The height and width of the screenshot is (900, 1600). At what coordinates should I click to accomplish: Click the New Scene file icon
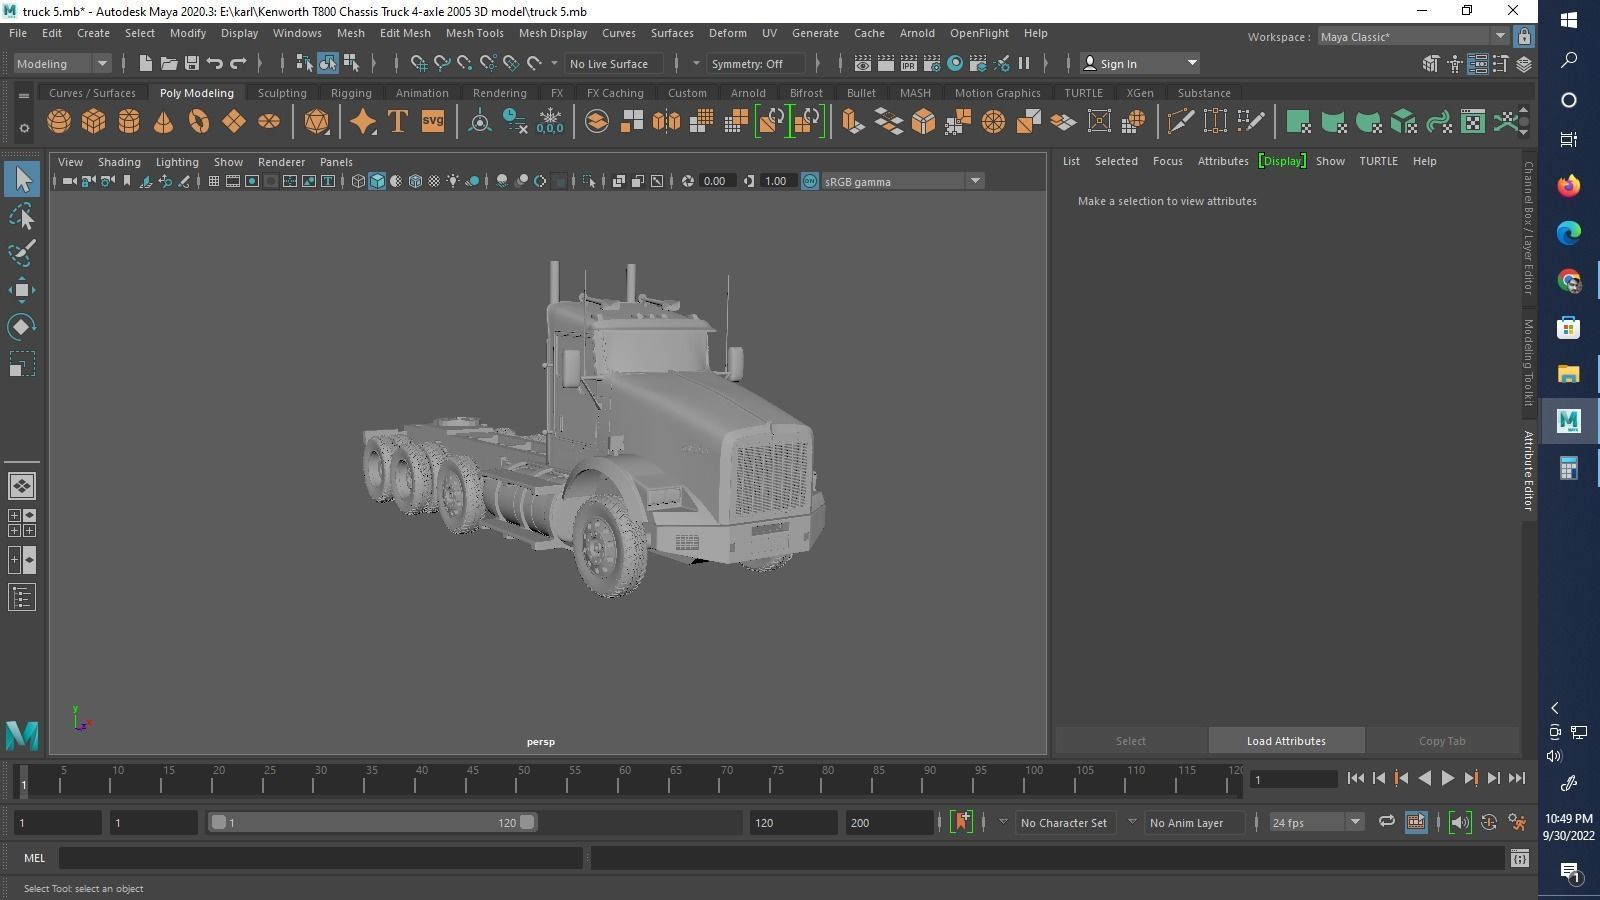(145, 63)
